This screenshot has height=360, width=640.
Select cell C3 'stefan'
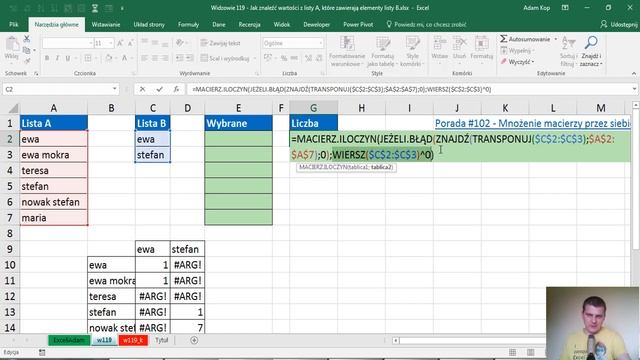point(153,155)
